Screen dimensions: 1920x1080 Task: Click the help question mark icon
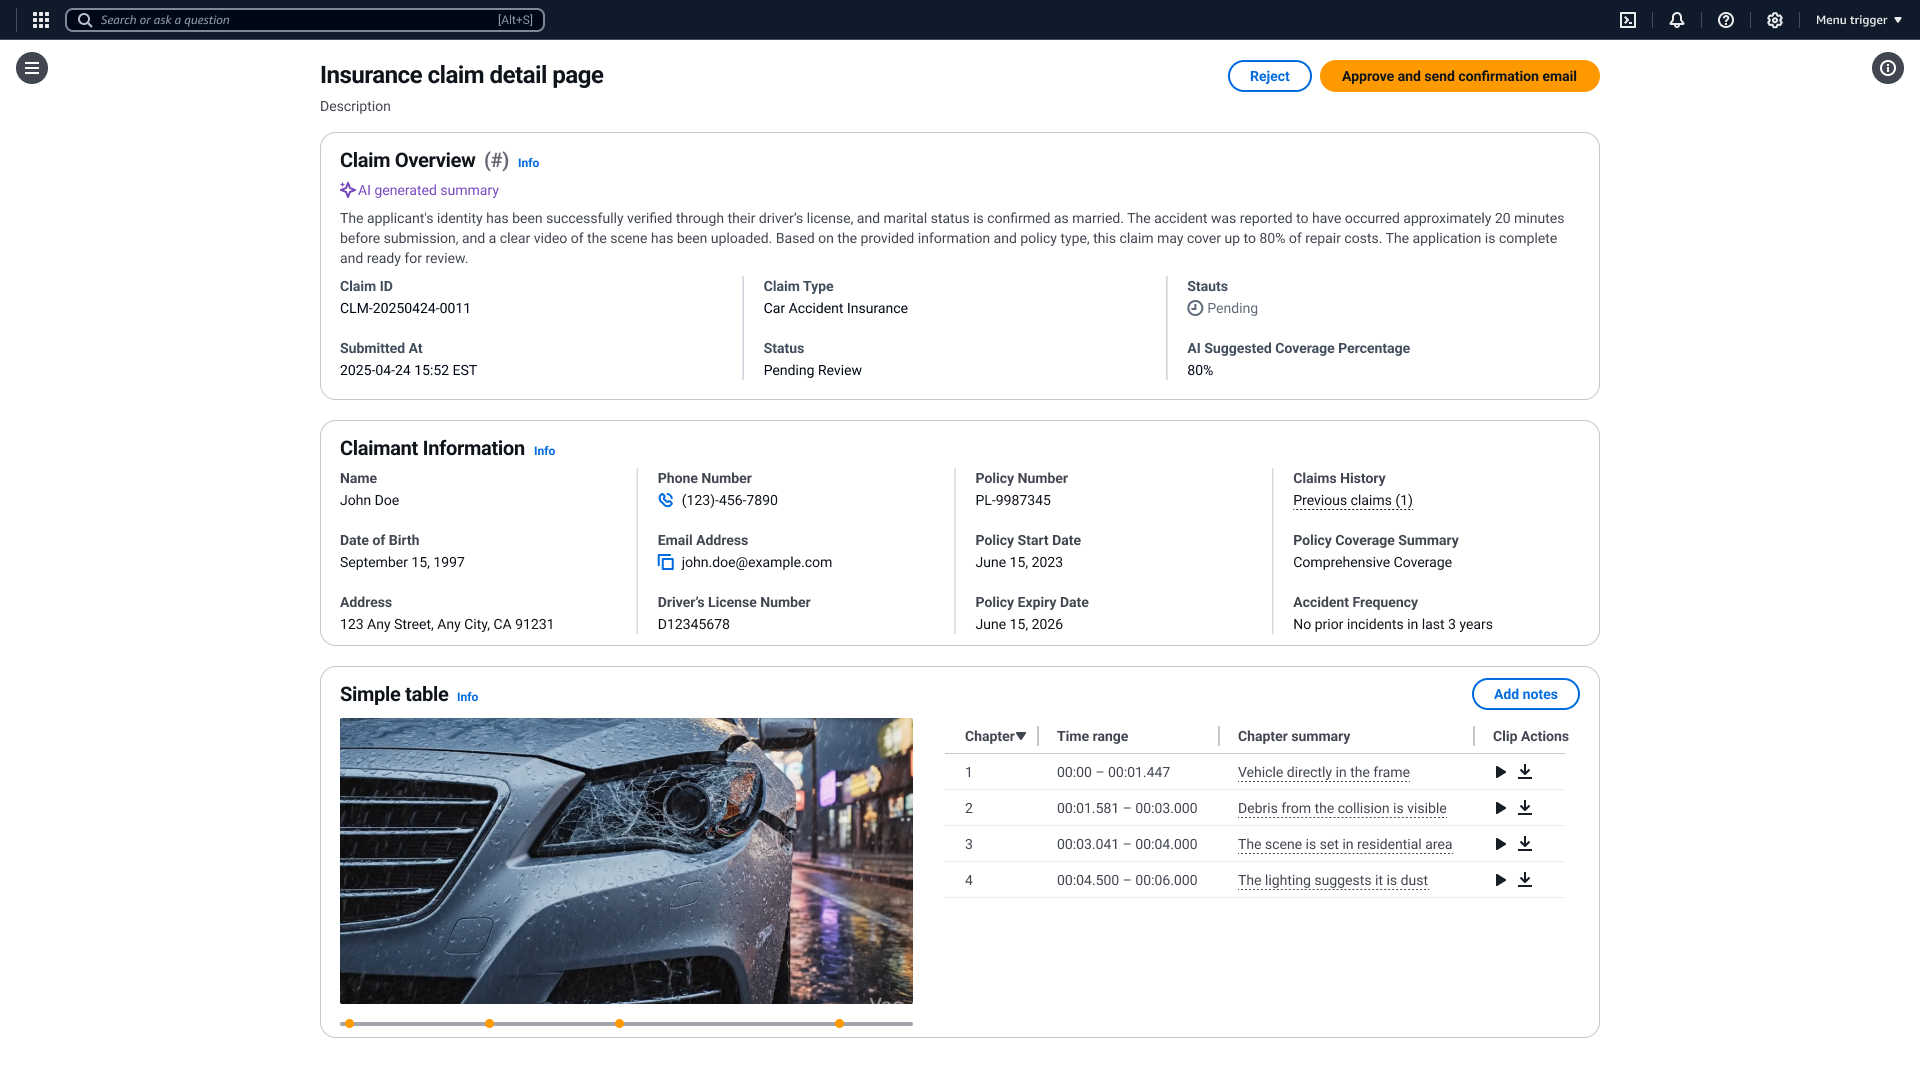click(x=1726, y=20)
